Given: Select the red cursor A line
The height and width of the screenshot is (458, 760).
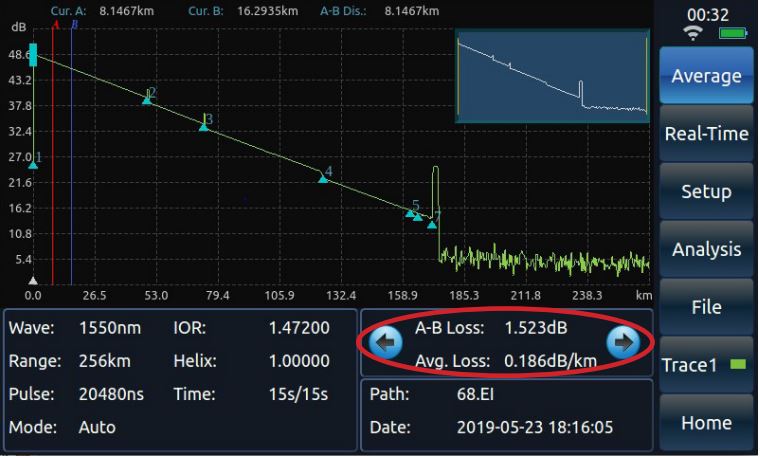Looking at the screenshot, I should (x=53, y=155).
